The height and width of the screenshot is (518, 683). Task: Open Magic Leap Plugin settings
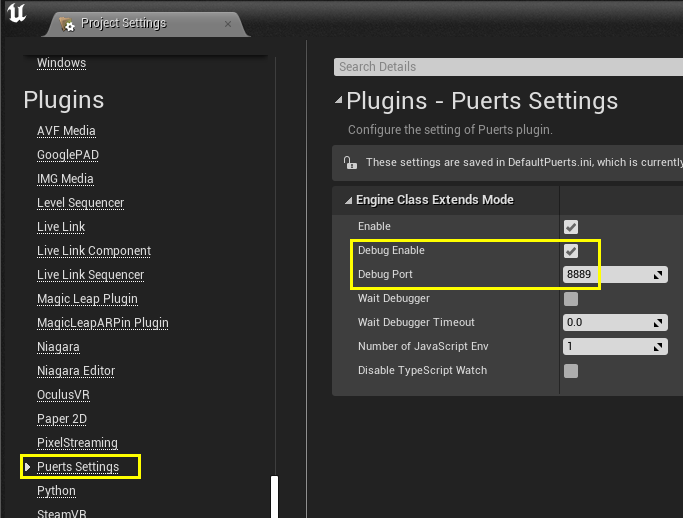(88, 298)
